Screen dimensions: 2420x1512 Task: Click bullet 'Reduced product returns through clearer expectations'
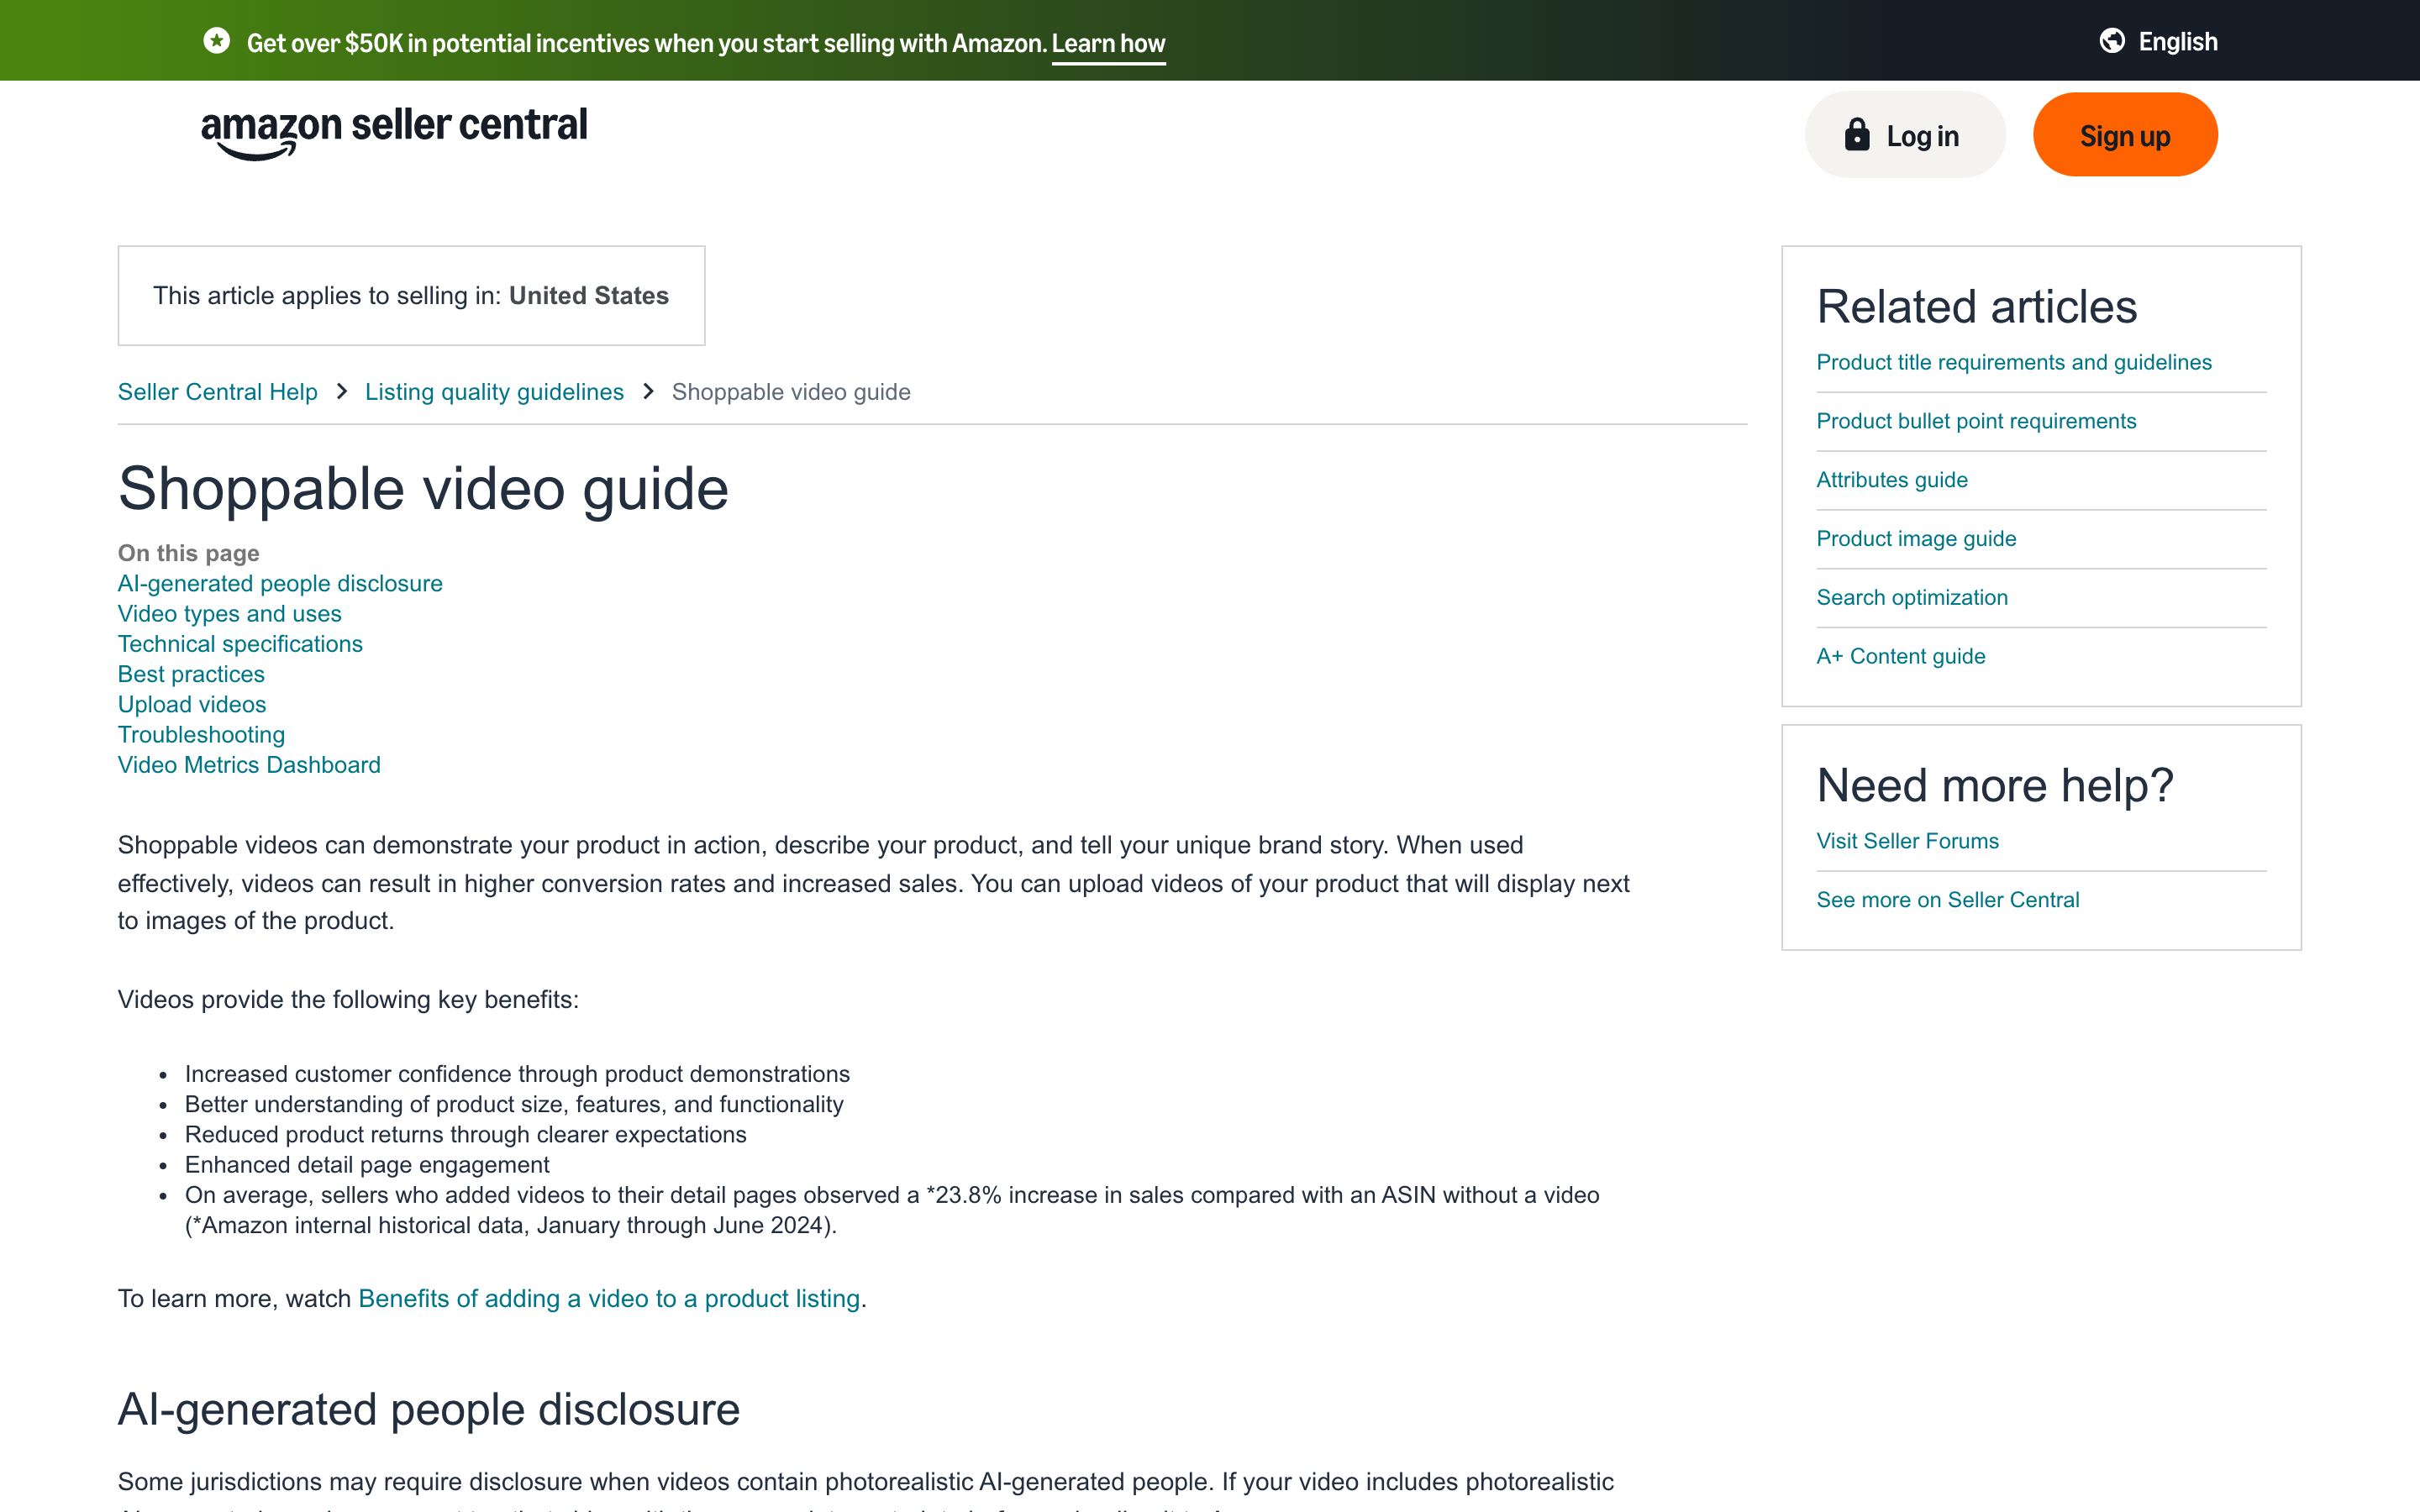pyautogui.click(x=466, y=1134)
